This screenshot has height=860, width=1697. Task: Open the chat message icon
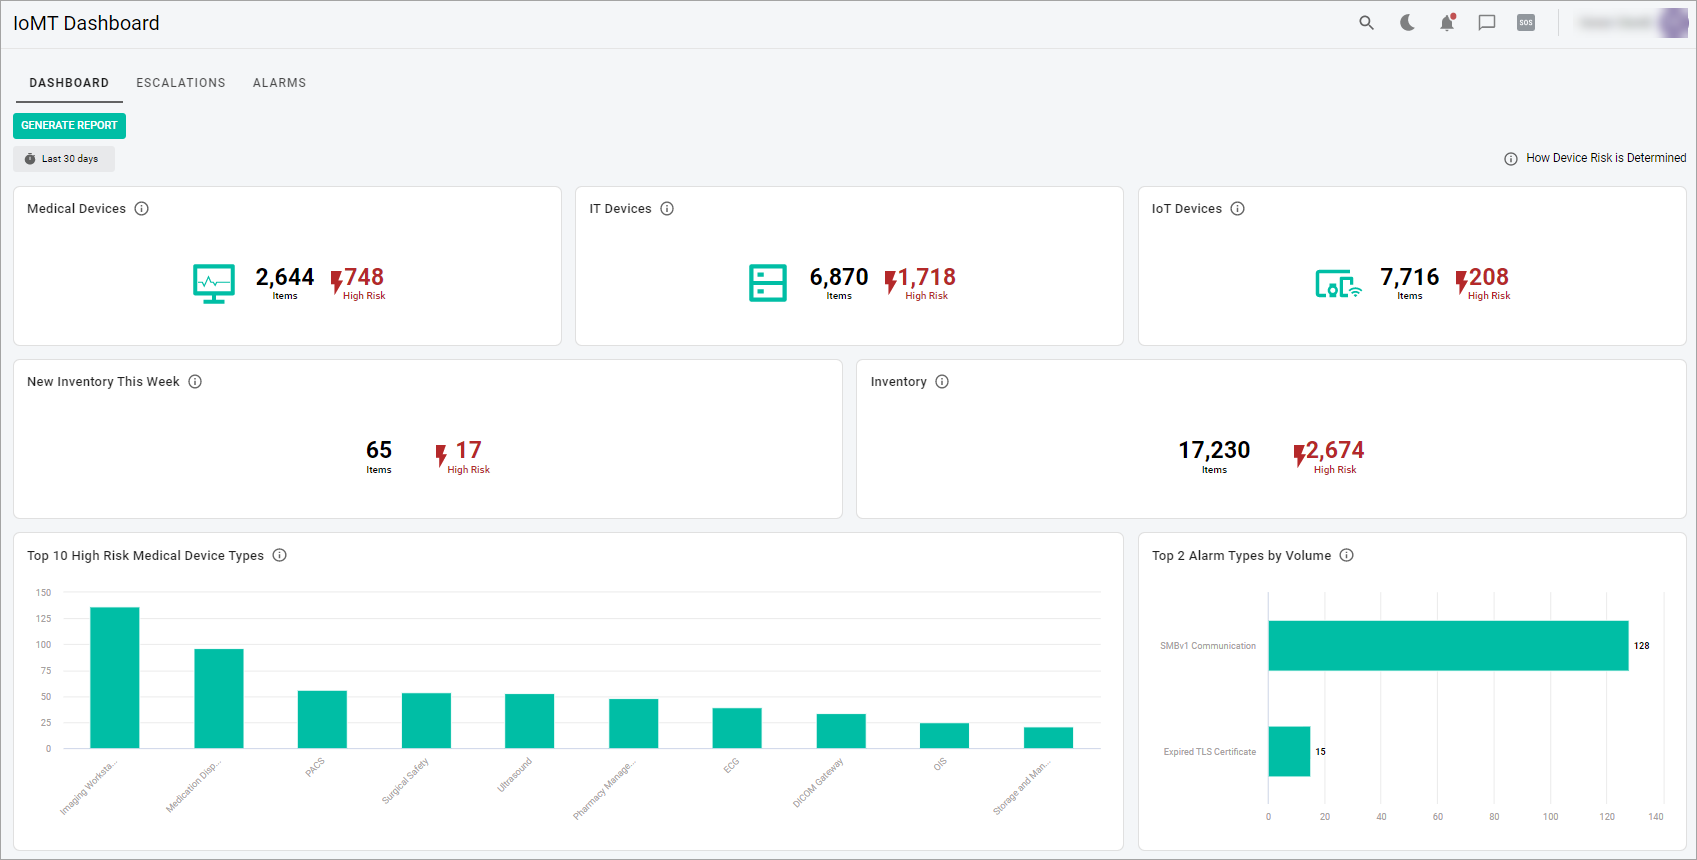click(x=1487, y=23)
